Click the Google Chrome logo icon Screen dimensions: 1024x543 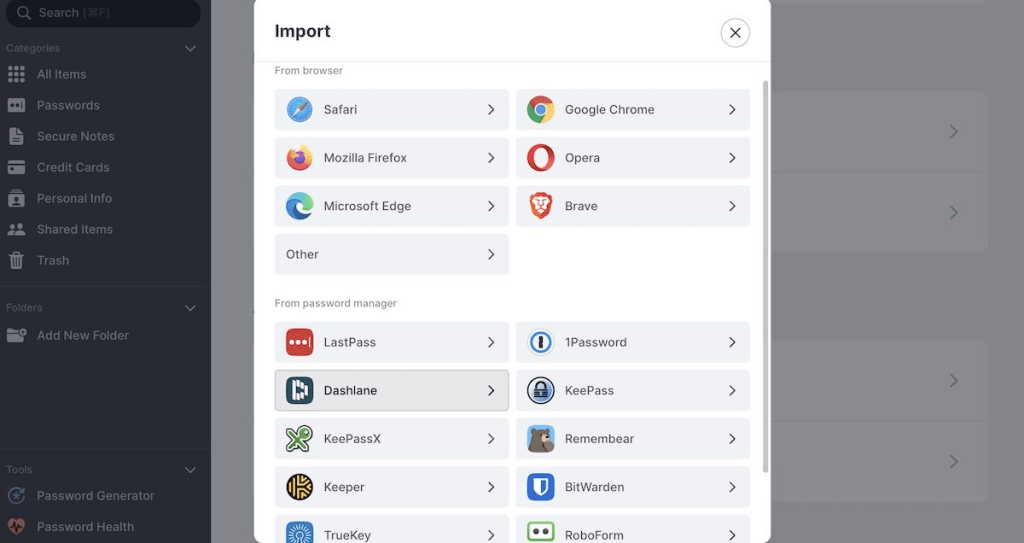tap(541, 110)
